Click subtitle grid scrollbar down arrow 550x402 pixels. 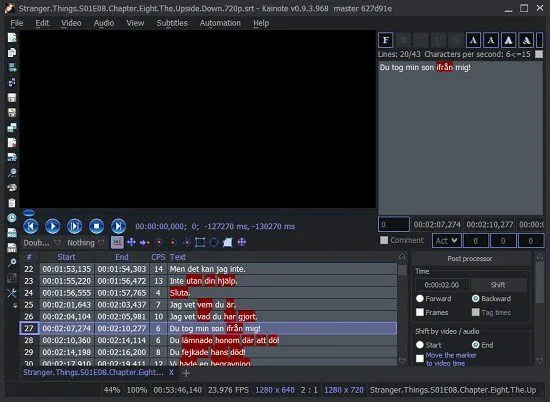click(402, 360)
